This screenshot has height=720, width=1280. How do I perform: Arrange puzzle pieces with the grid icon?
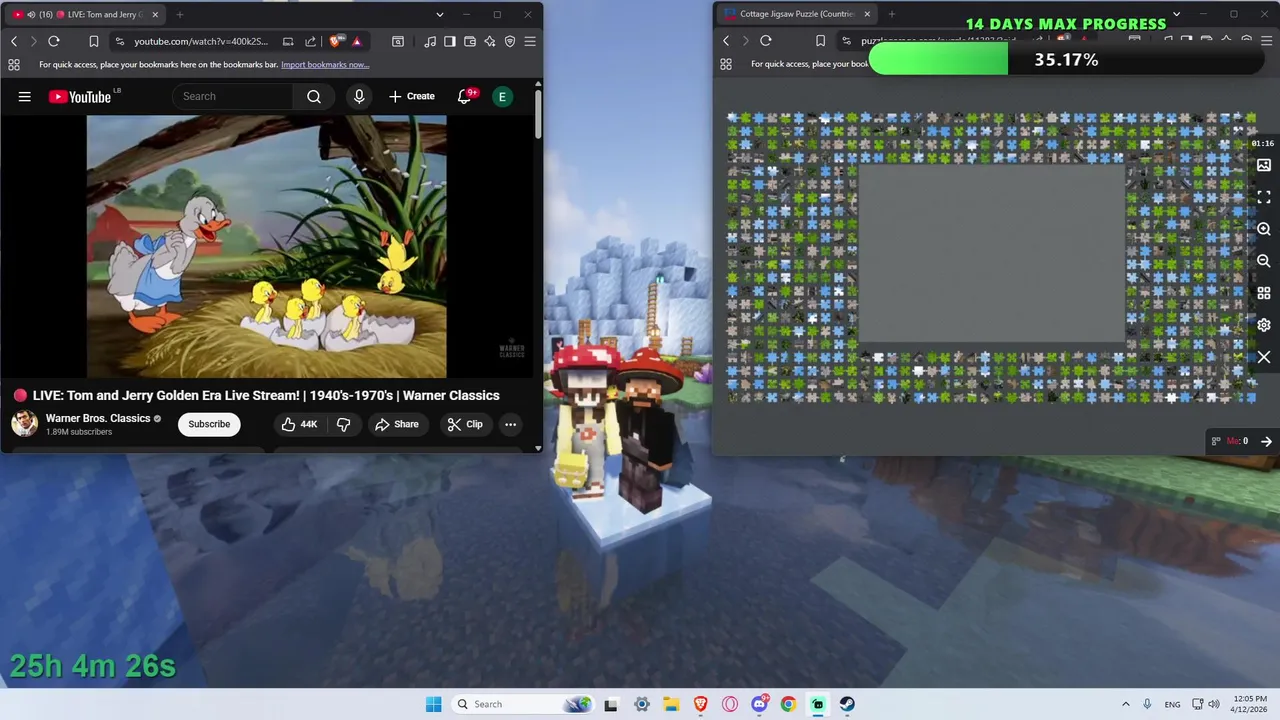click(x=1264, y=293)
